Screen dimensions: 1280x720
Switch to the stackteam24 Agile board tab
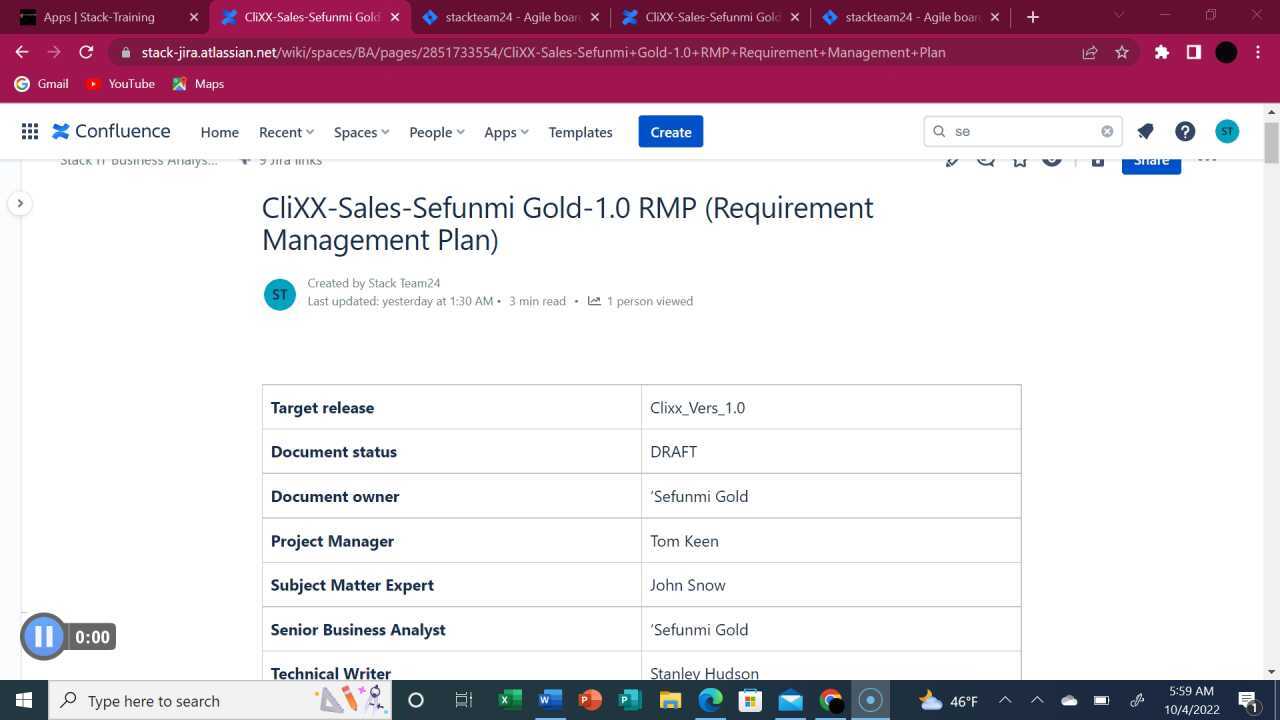coord(508,17)
